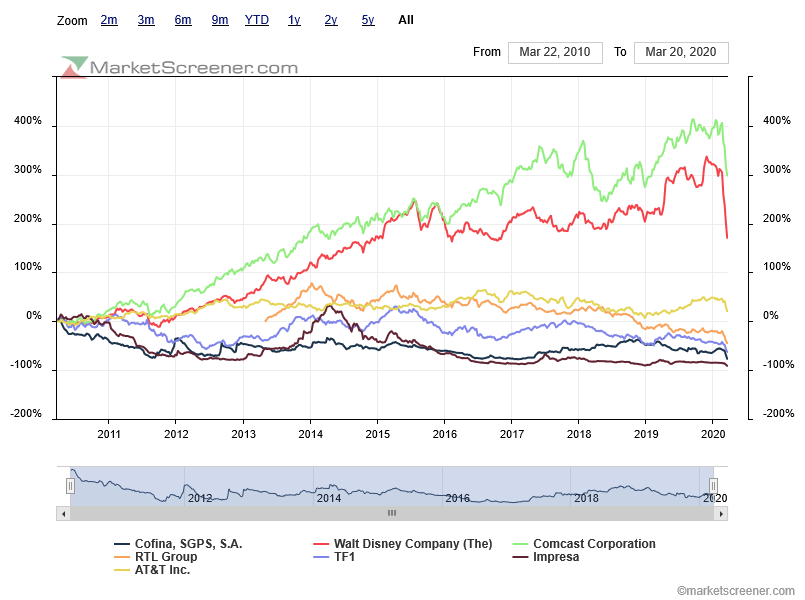This screenshot has width=805, height=600.
Task: Toggle TF1 series visibility
Action: [x=334, y=557]
